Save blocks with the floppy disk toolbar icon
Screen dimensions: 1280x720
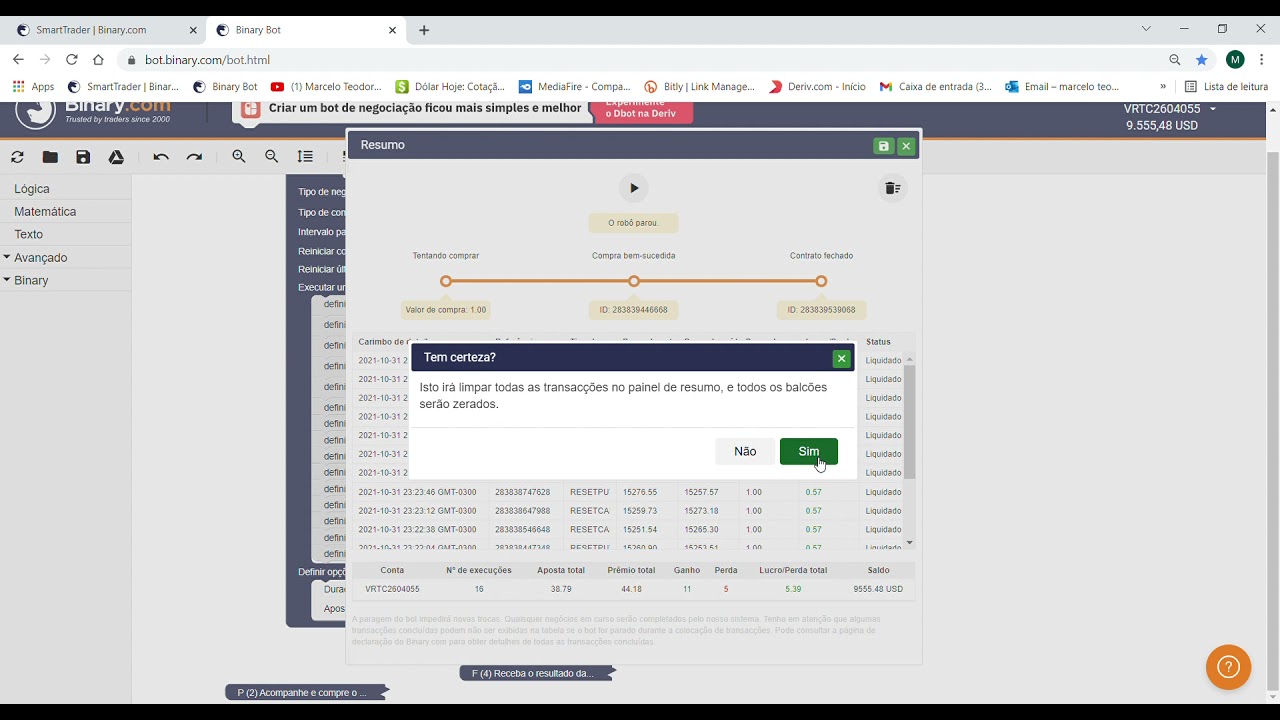[x=83, y=157]
